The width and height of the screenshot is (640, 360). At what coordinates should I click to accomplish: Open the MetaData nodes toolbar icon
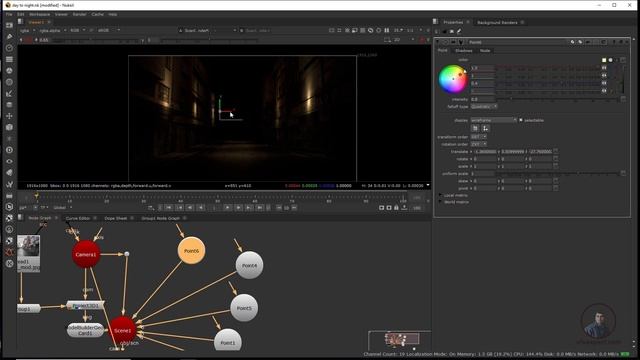9,173
